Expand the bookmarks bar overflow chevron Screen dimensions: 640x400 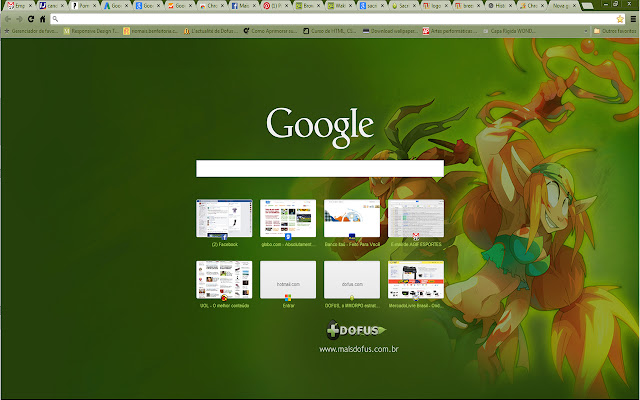(586, 31)
